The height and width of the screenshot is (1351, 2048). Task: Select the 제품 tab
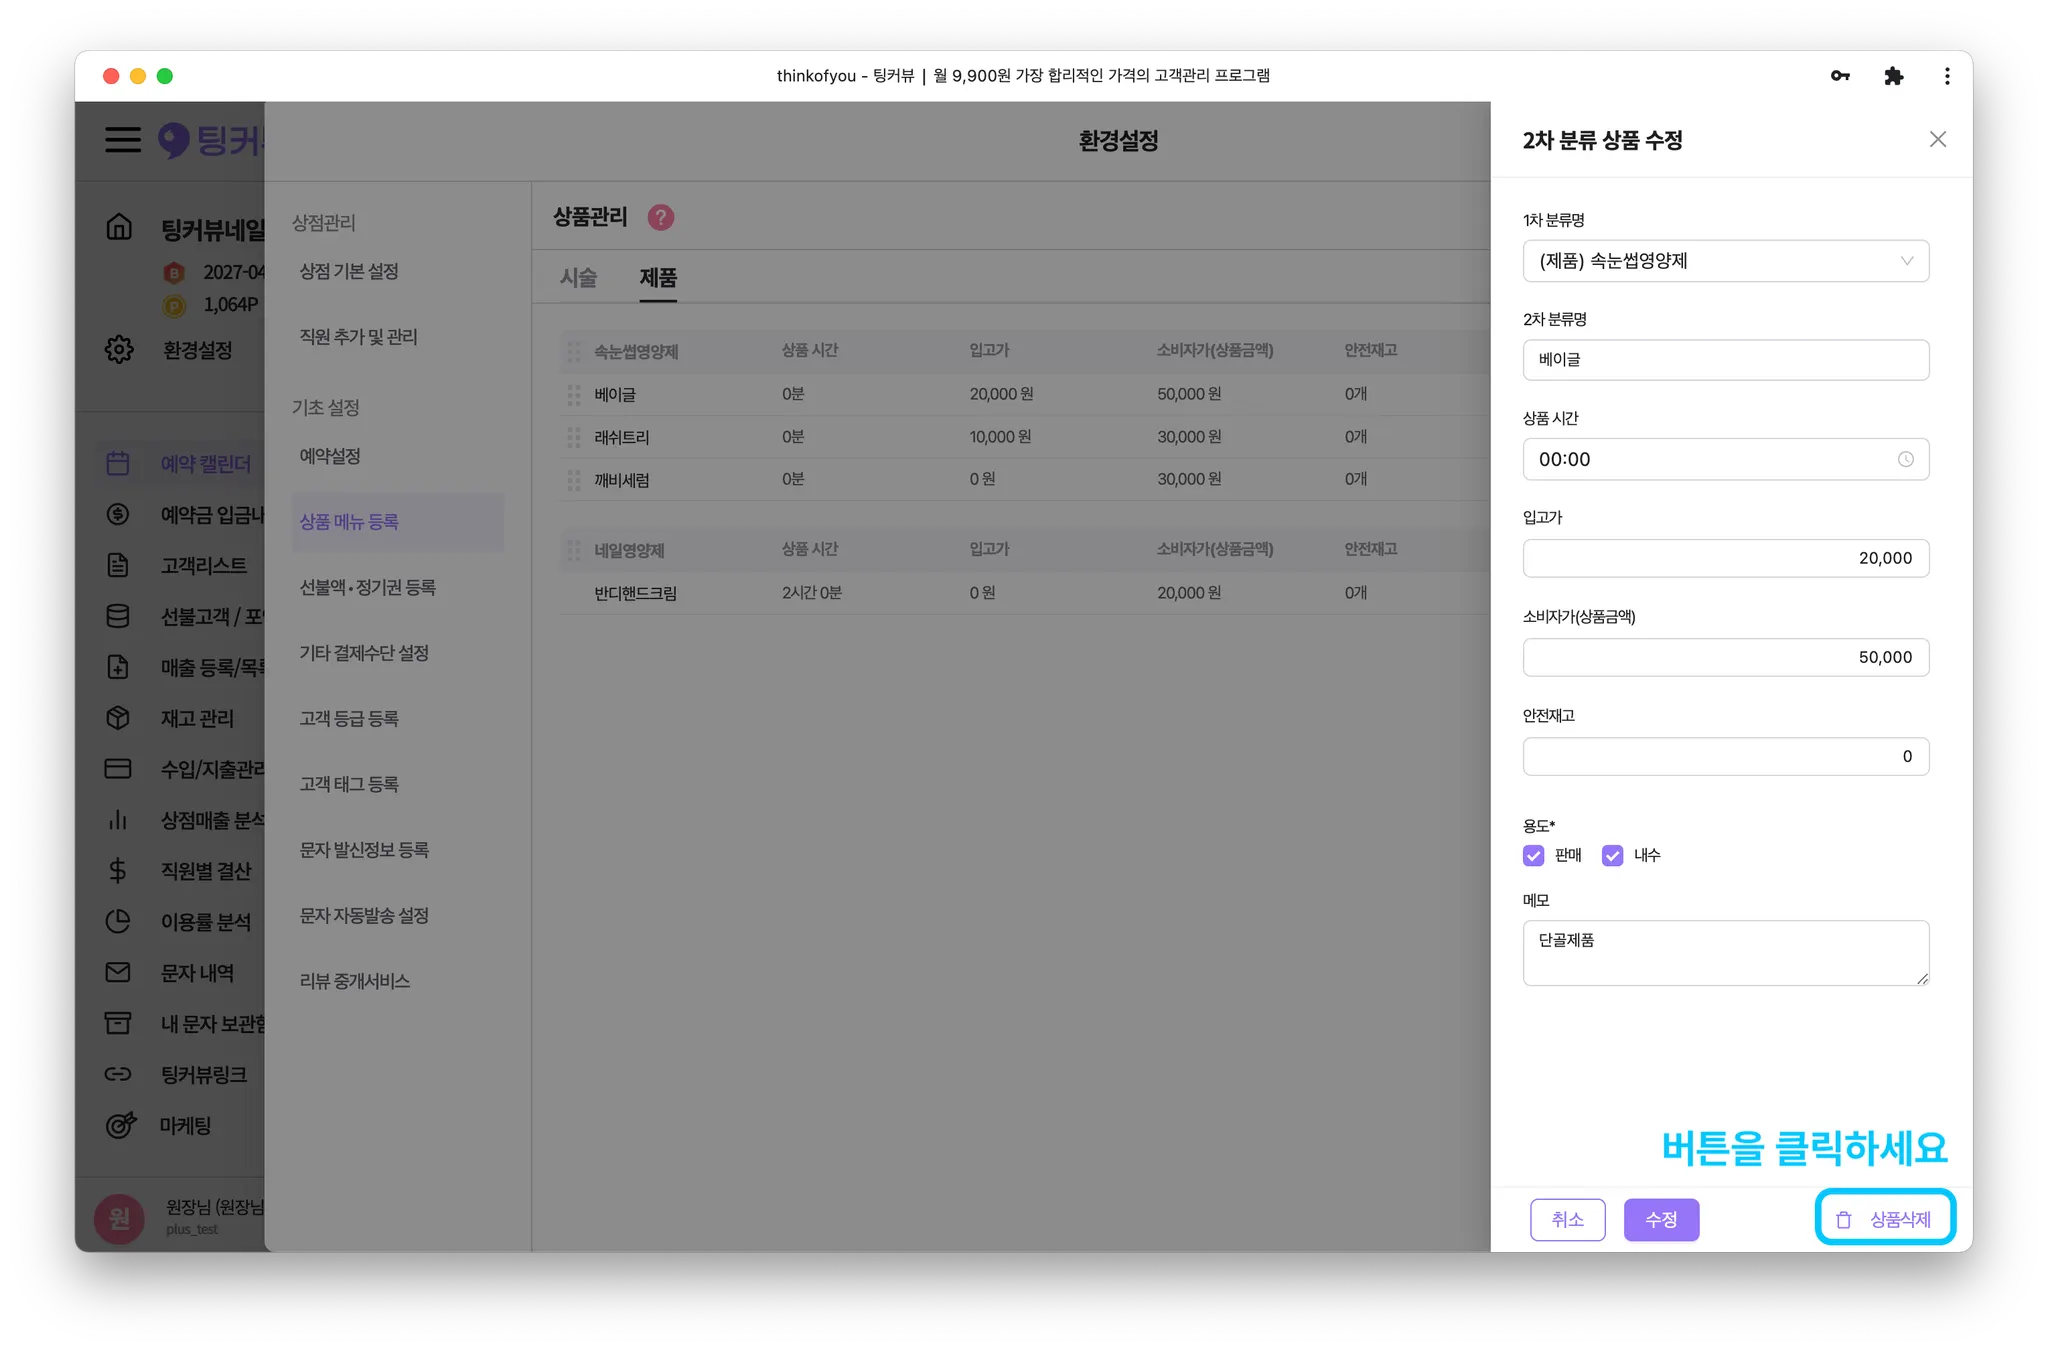658,278
